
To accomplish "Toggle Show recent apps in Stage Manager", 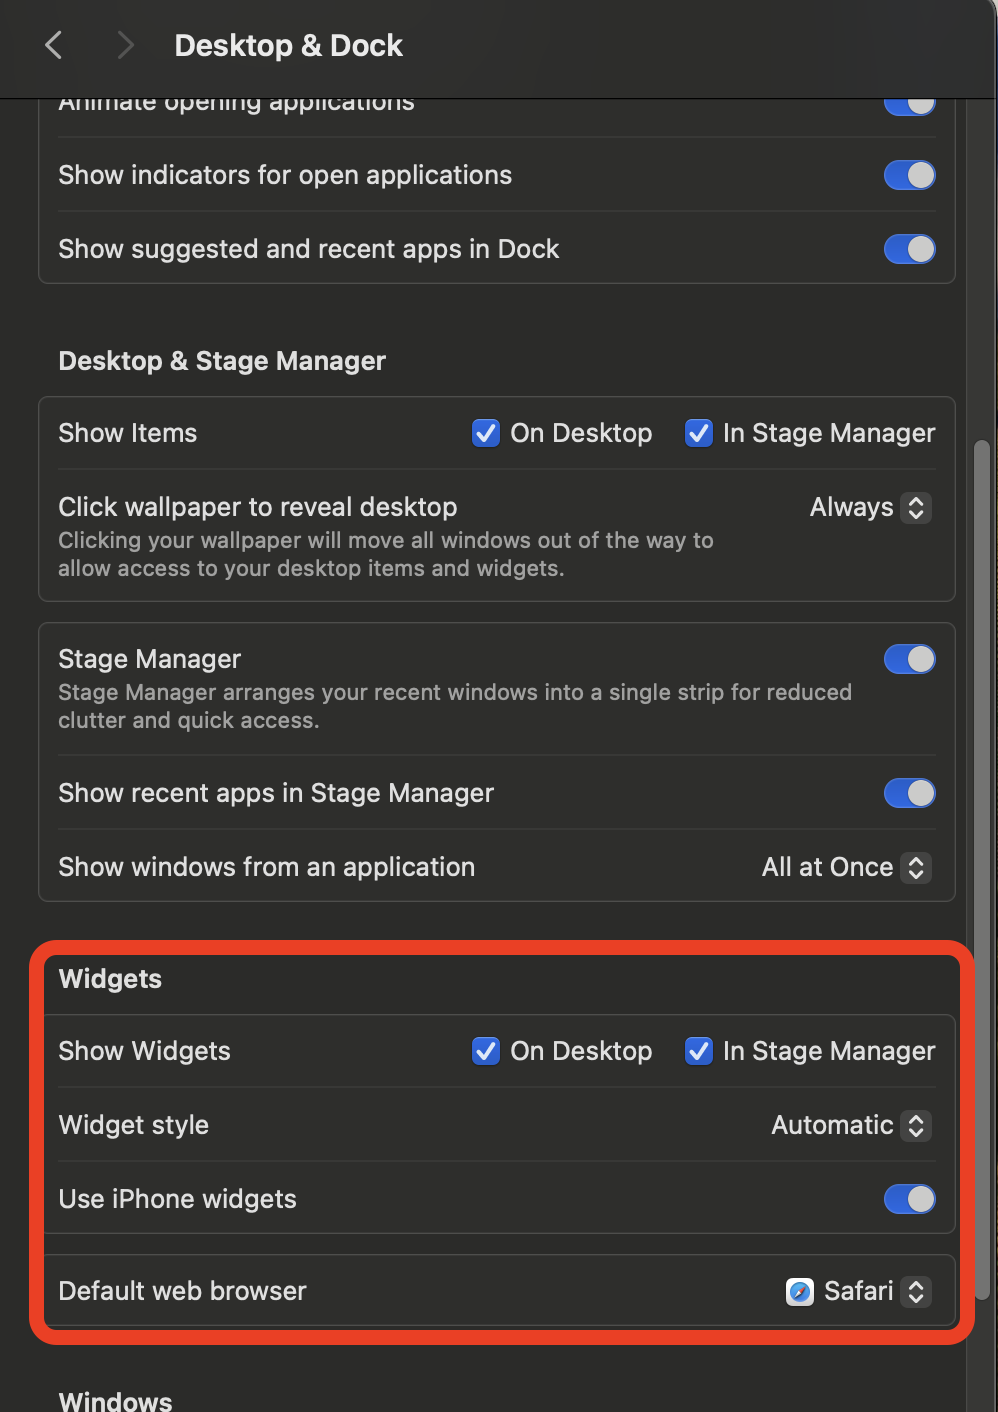I will tap(909, 793).
